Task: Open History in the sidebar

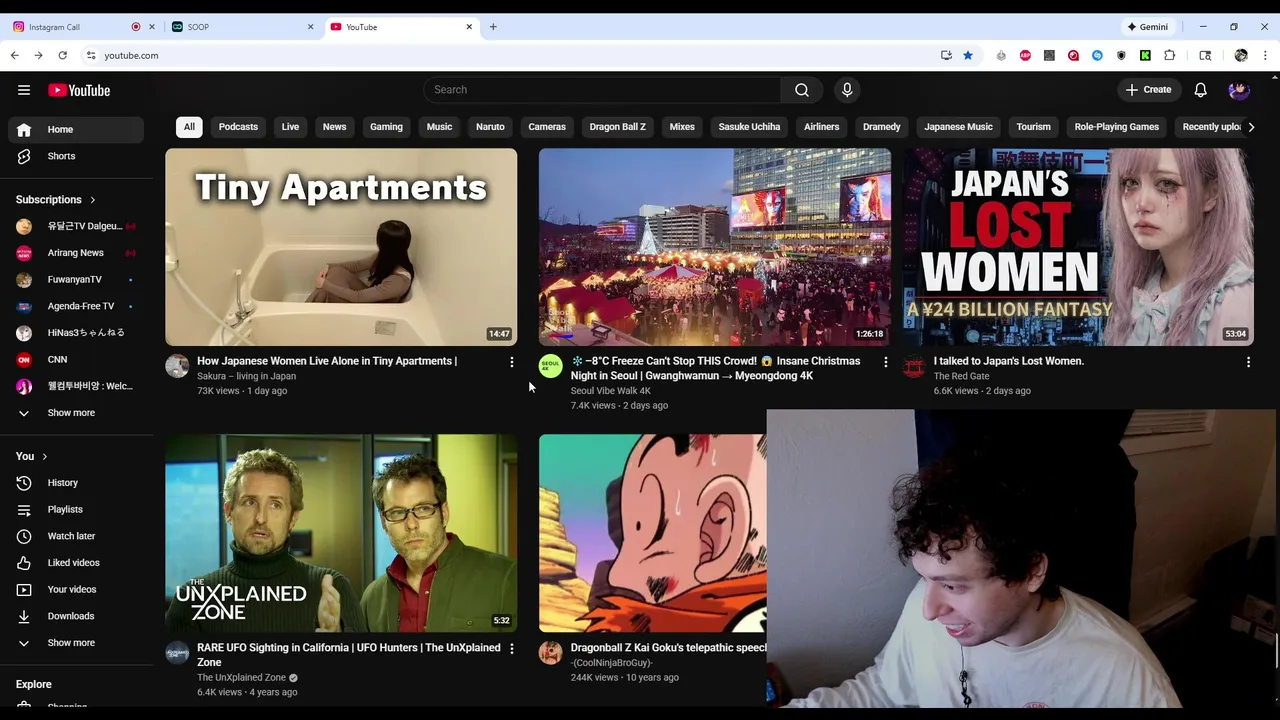Action: click(76, 483)
